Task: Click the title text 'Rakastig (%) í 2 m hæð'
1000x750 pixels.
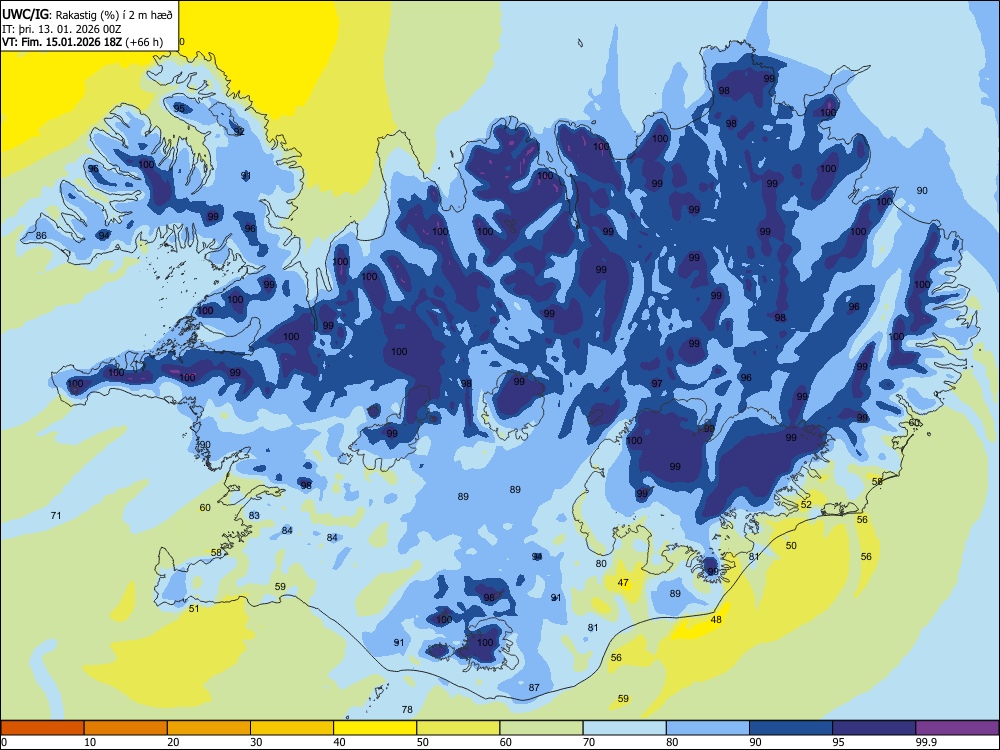Action: tap(112, 15)
